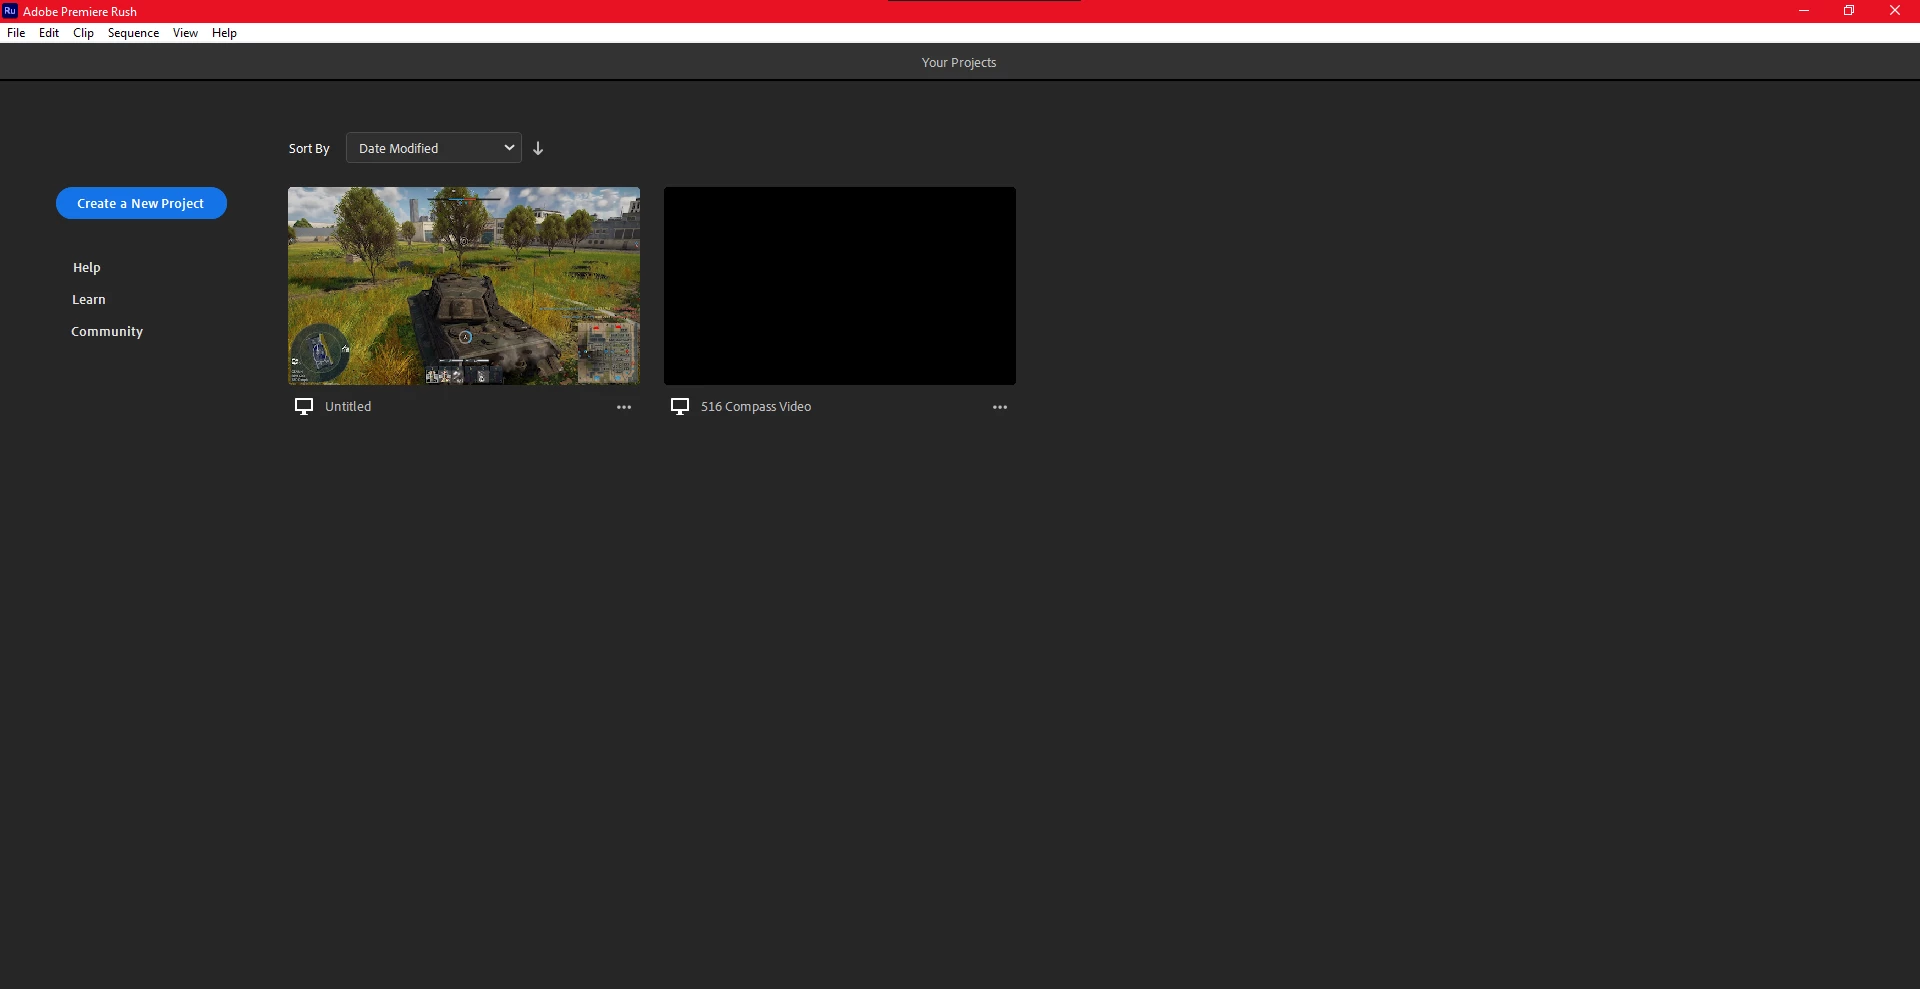Click the Sort By label
Image resolution: width=1920 pixels, height=989 pixels.
coord(309,148)
